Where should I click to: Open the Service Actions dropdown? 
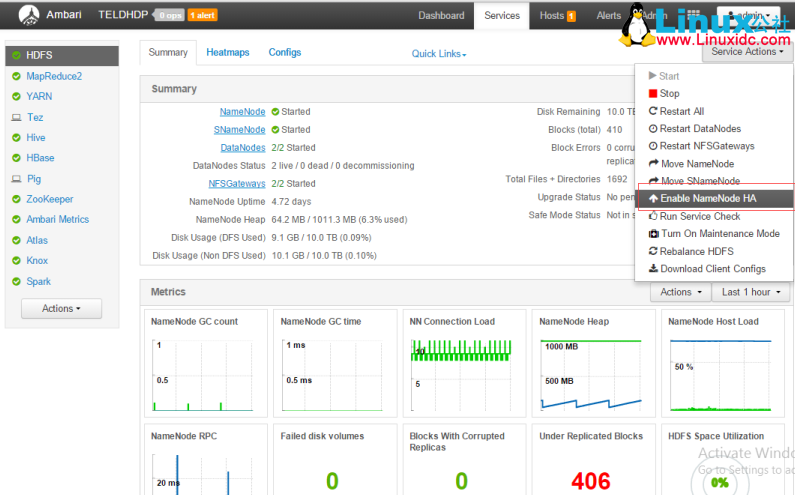(x=748, y=52)
